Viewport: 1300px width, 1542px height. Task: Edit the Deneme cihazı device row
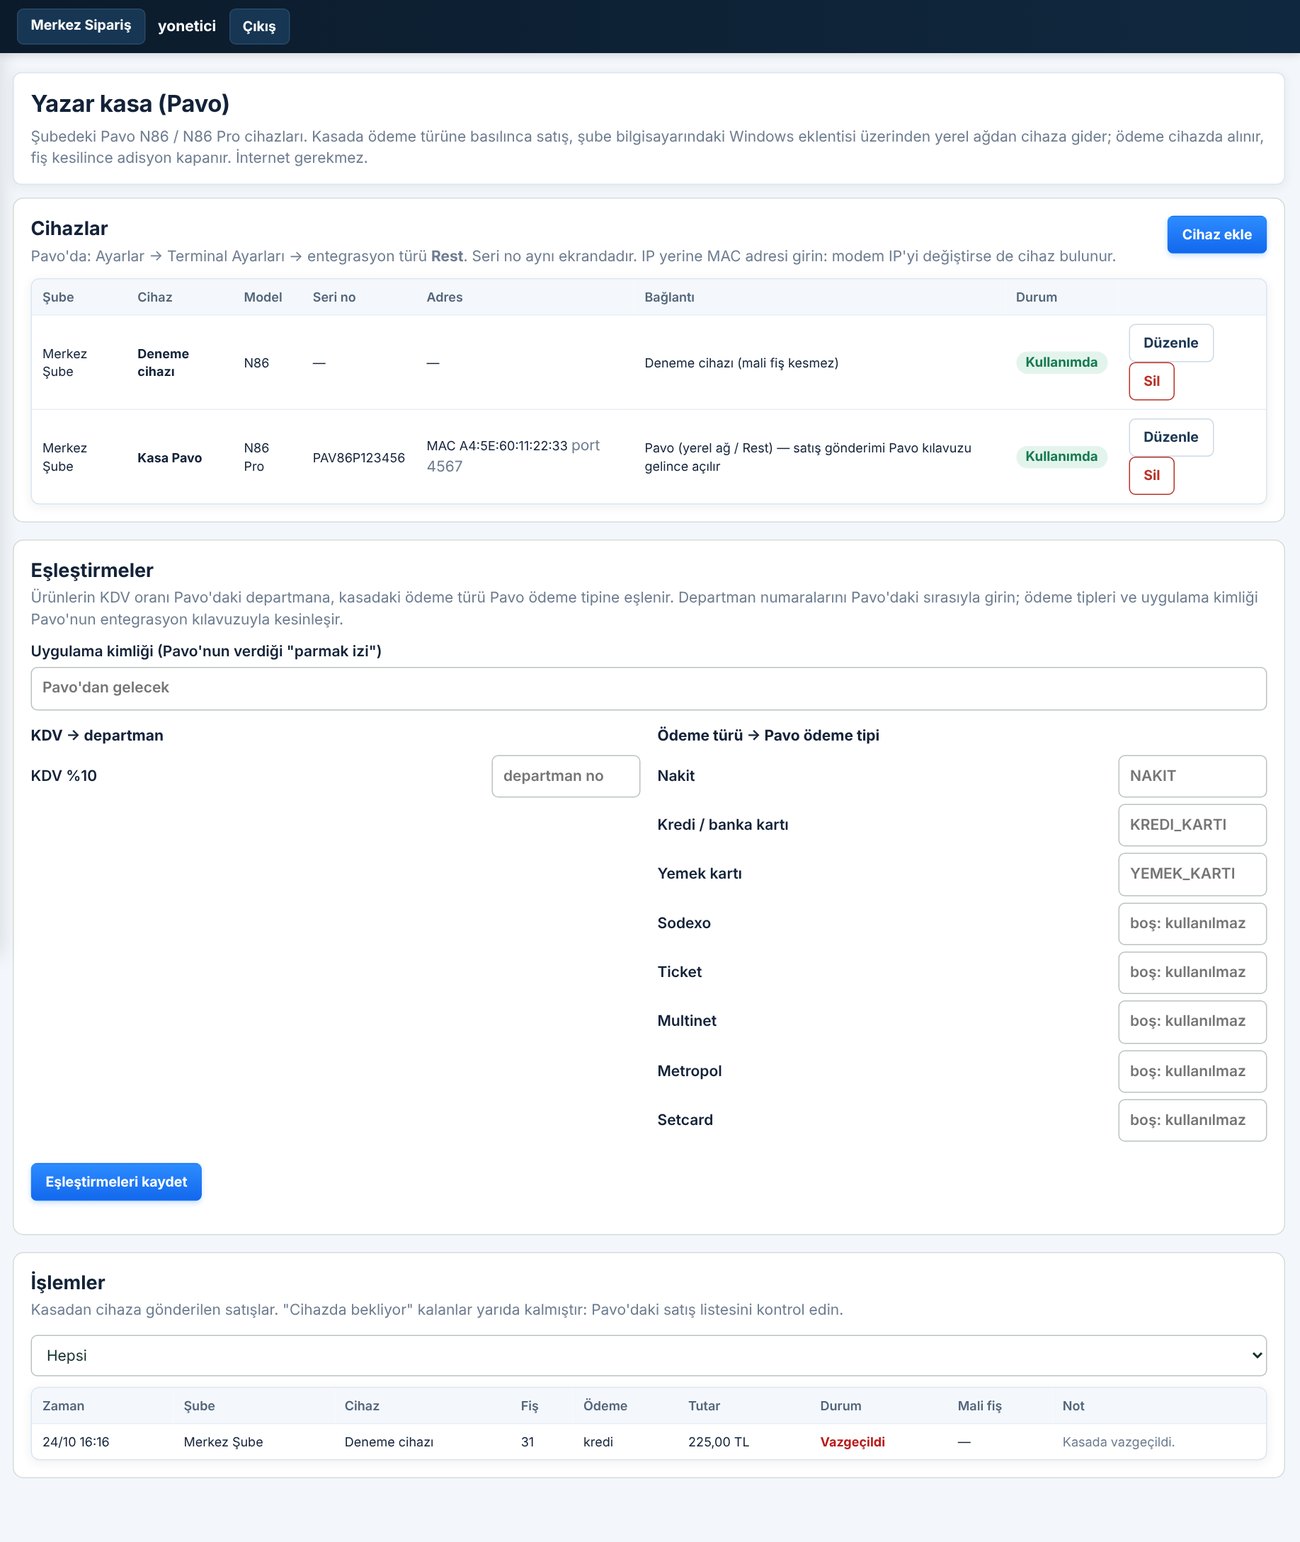(x=1170, y=343)
